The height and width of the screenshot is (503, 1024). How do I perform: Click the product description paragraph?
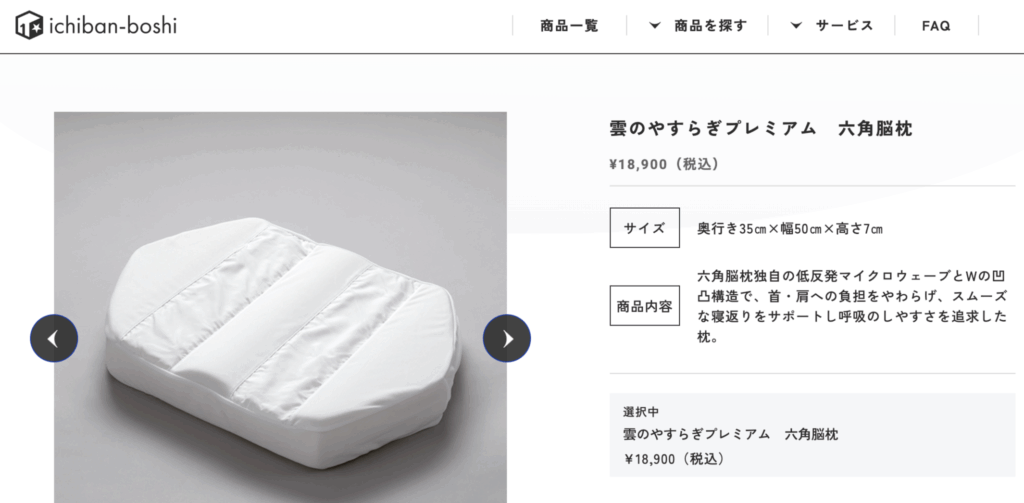tap(852, 306)
